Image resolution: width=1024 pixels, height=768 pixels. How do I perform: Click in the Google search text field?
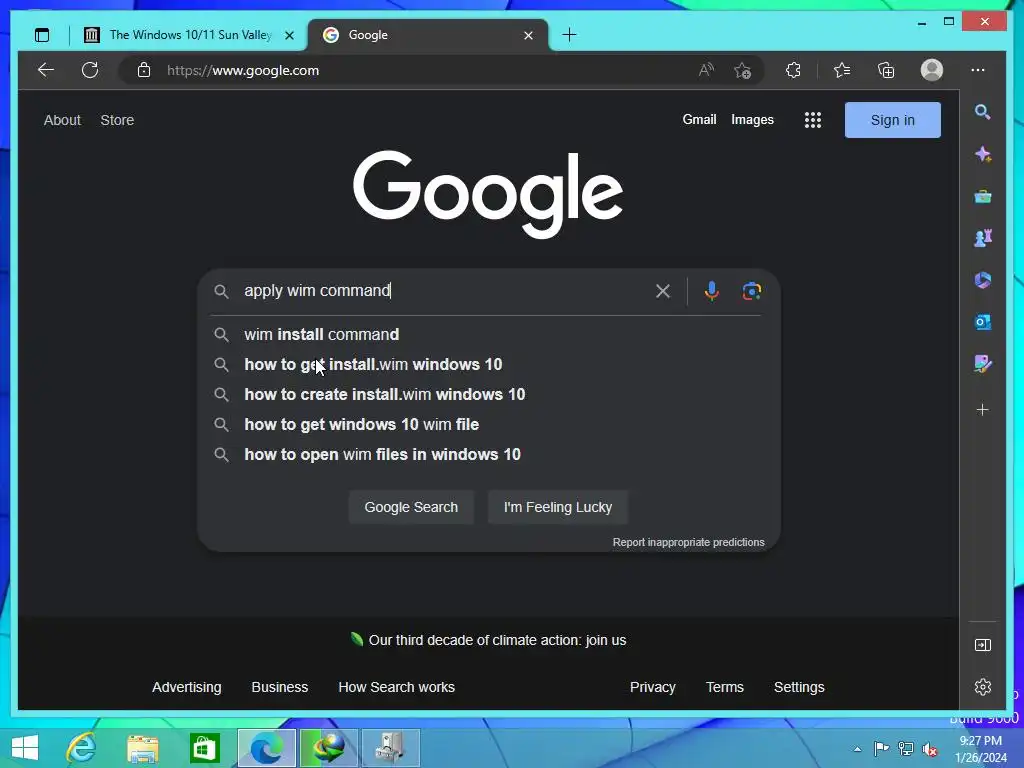coord(444,291)
